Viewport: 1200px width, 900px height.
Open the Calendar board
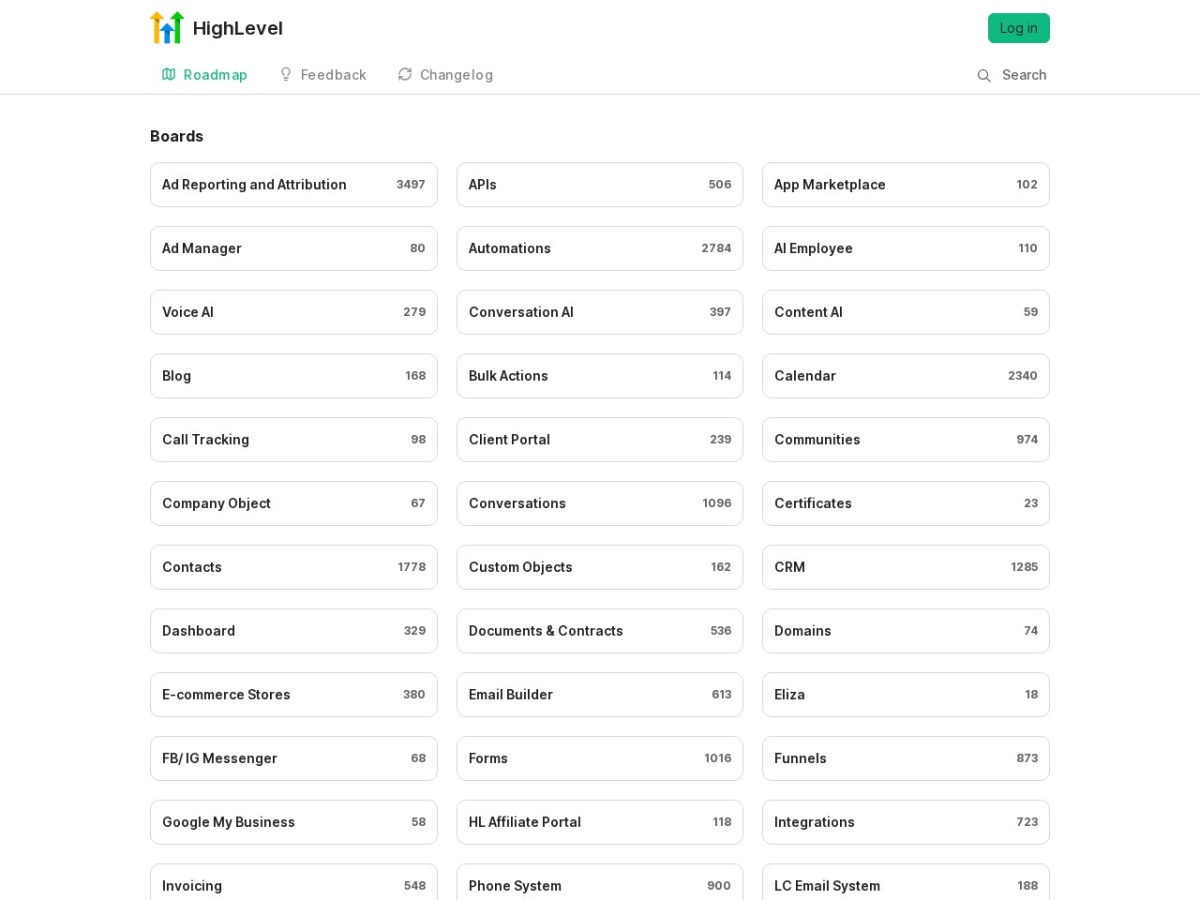(x=906, y=376)
